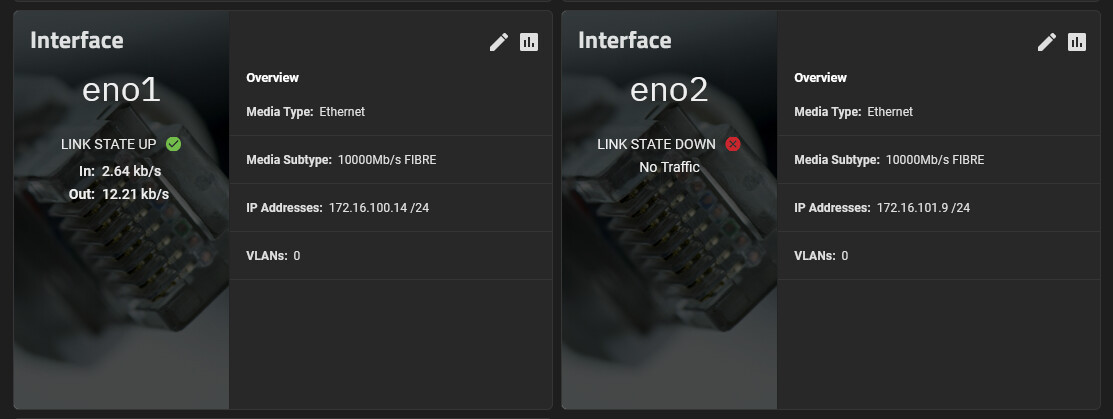Screen dimensions: 1113x419
Task: Click the LINK STATE DOWN label
Action: click(657, 144)
